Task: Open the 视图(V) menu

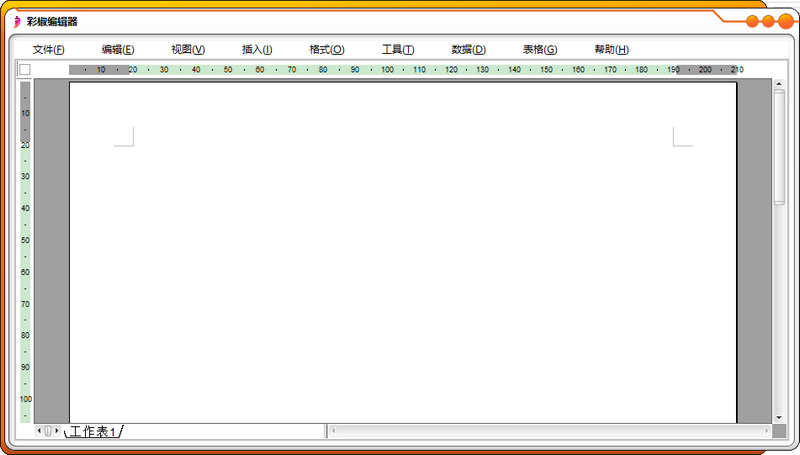Action: (x=188, y=49)
